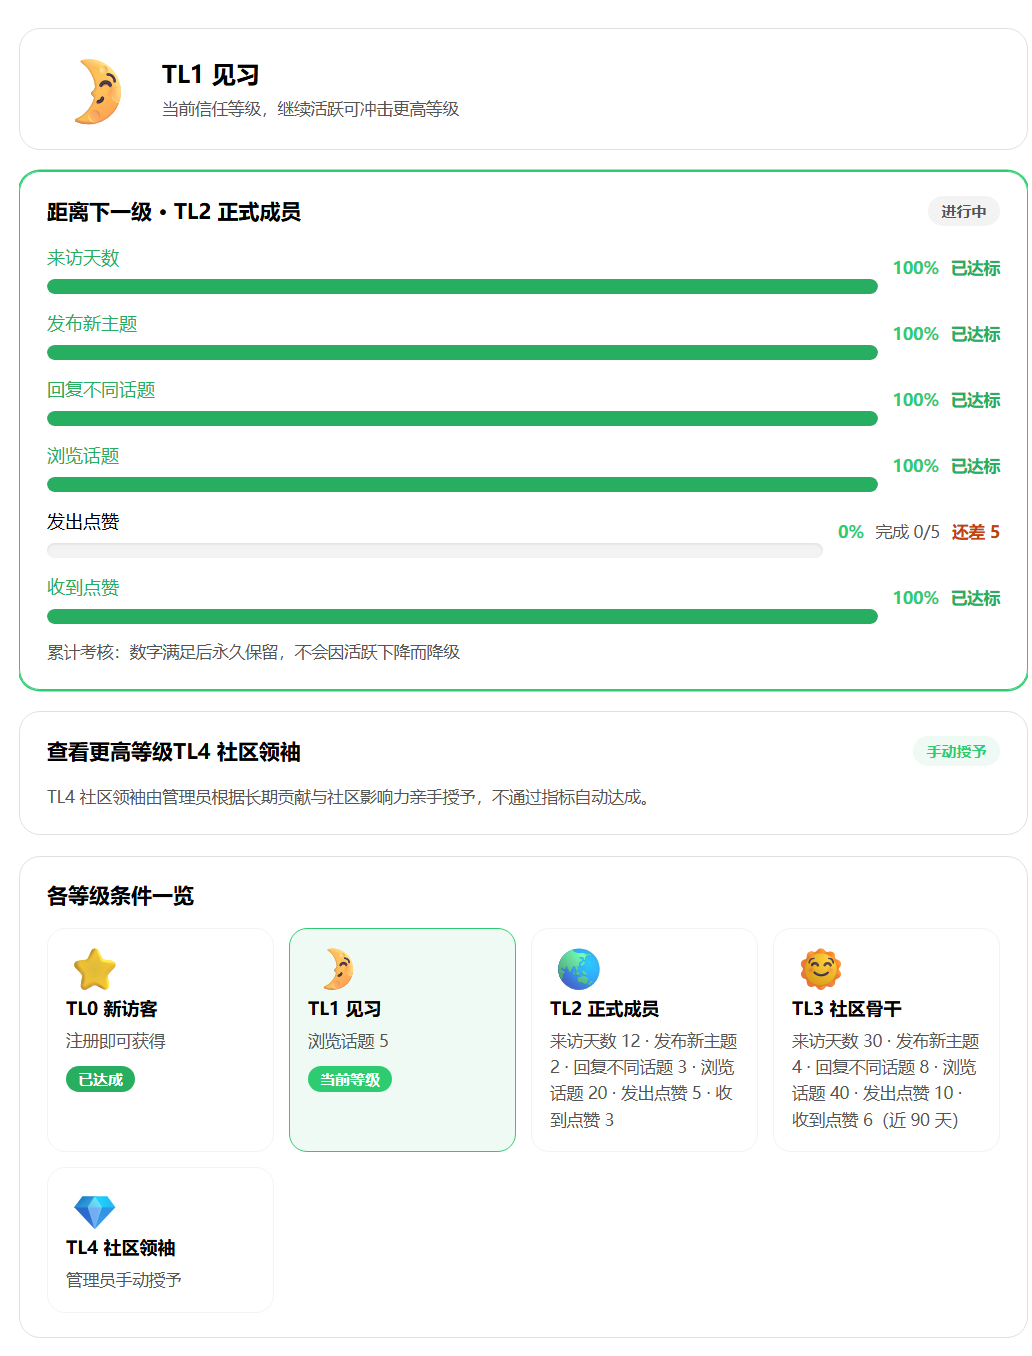Click the 0% value on the 发出点赞 row
This screenshot has width=1032, height=1356.
point(851,532)
